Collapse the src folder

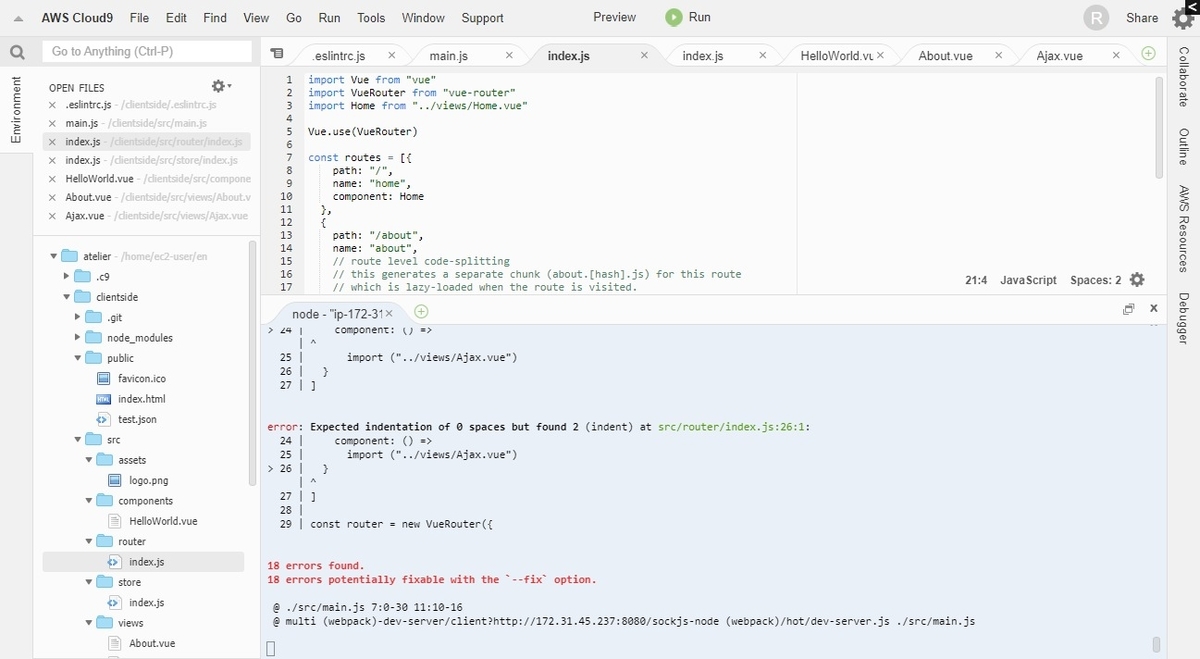pyautogui.click(x=78, y=440)
